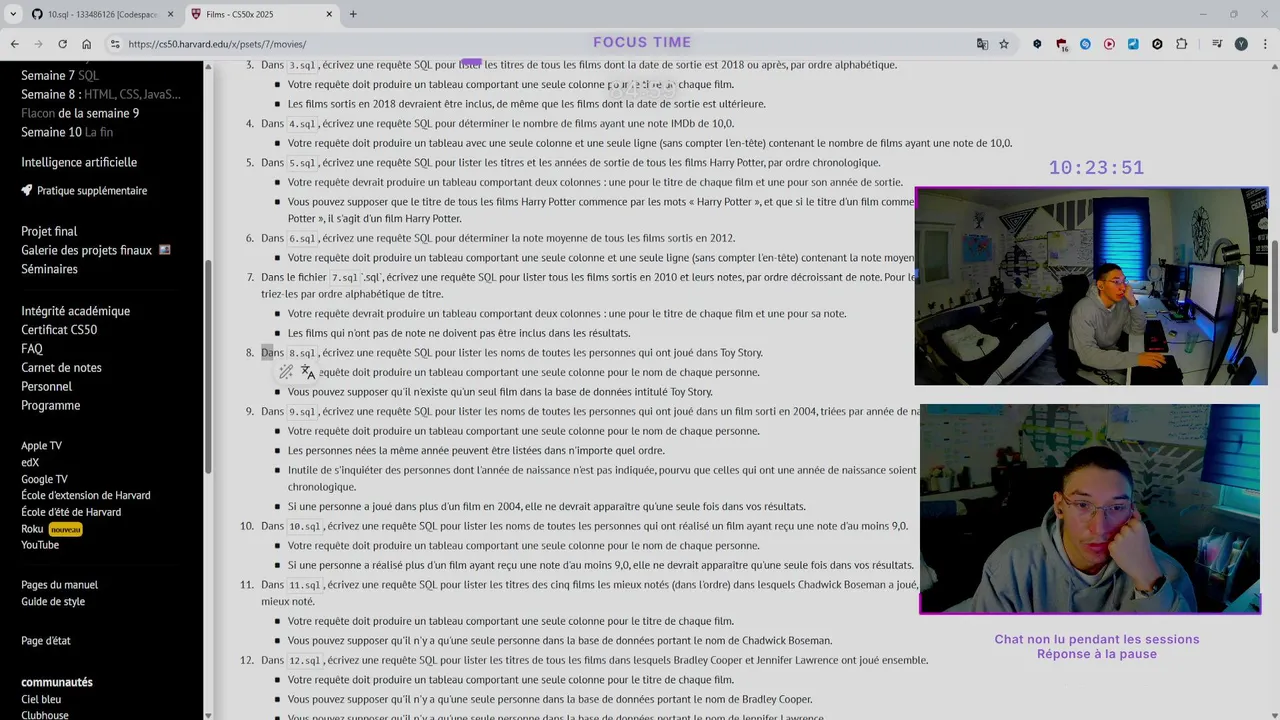Image resolution: width=1280 pixels, height=720 pixels.
Task: Open the blue bird extension icon
Action: pyautogui.click(x=1133, y=44)
